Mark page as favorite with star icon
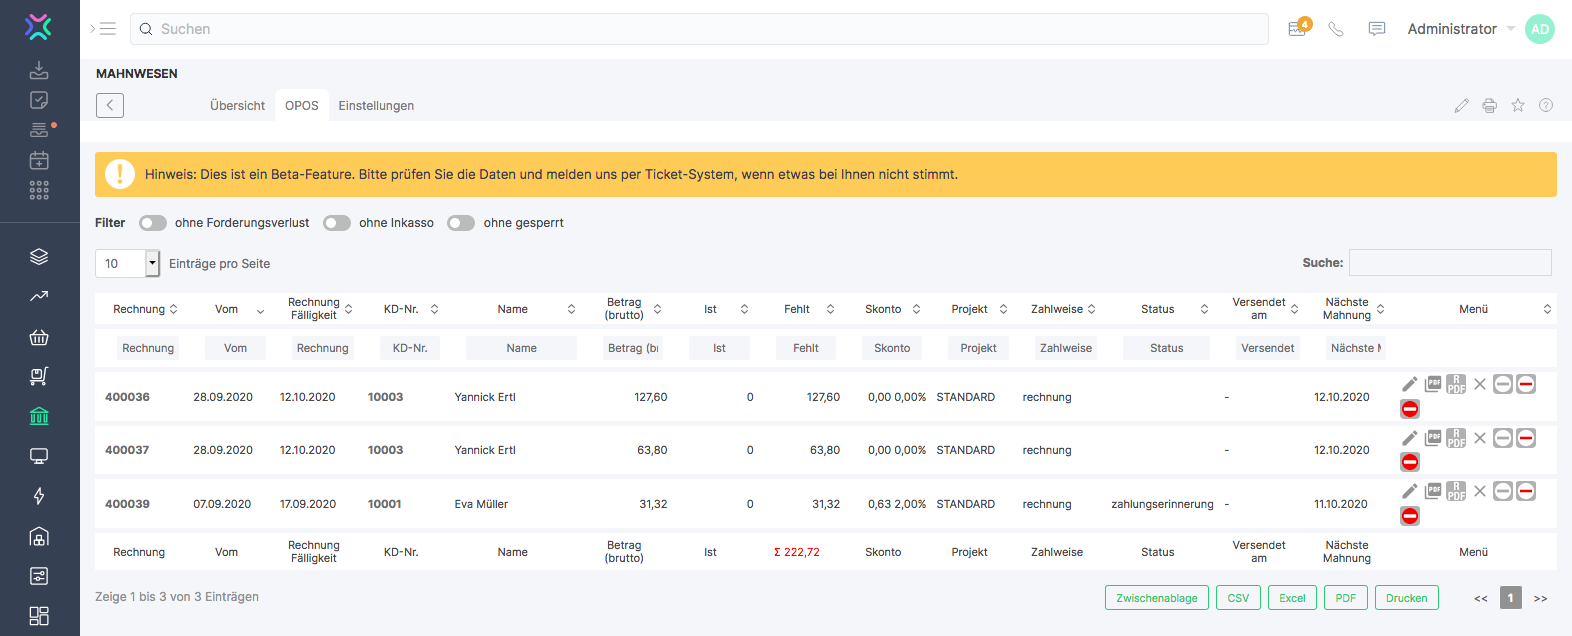The height and width of the screenshot is (636, 1572). [1518, 106]
